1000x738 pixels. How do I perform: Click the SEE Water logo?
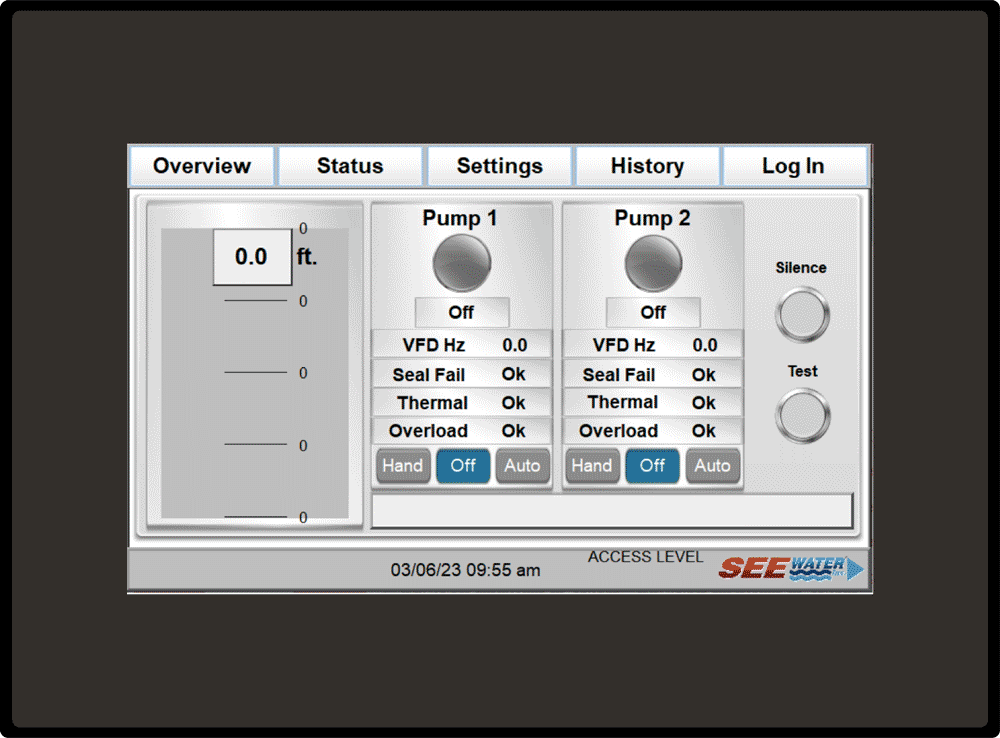[791, 567]
